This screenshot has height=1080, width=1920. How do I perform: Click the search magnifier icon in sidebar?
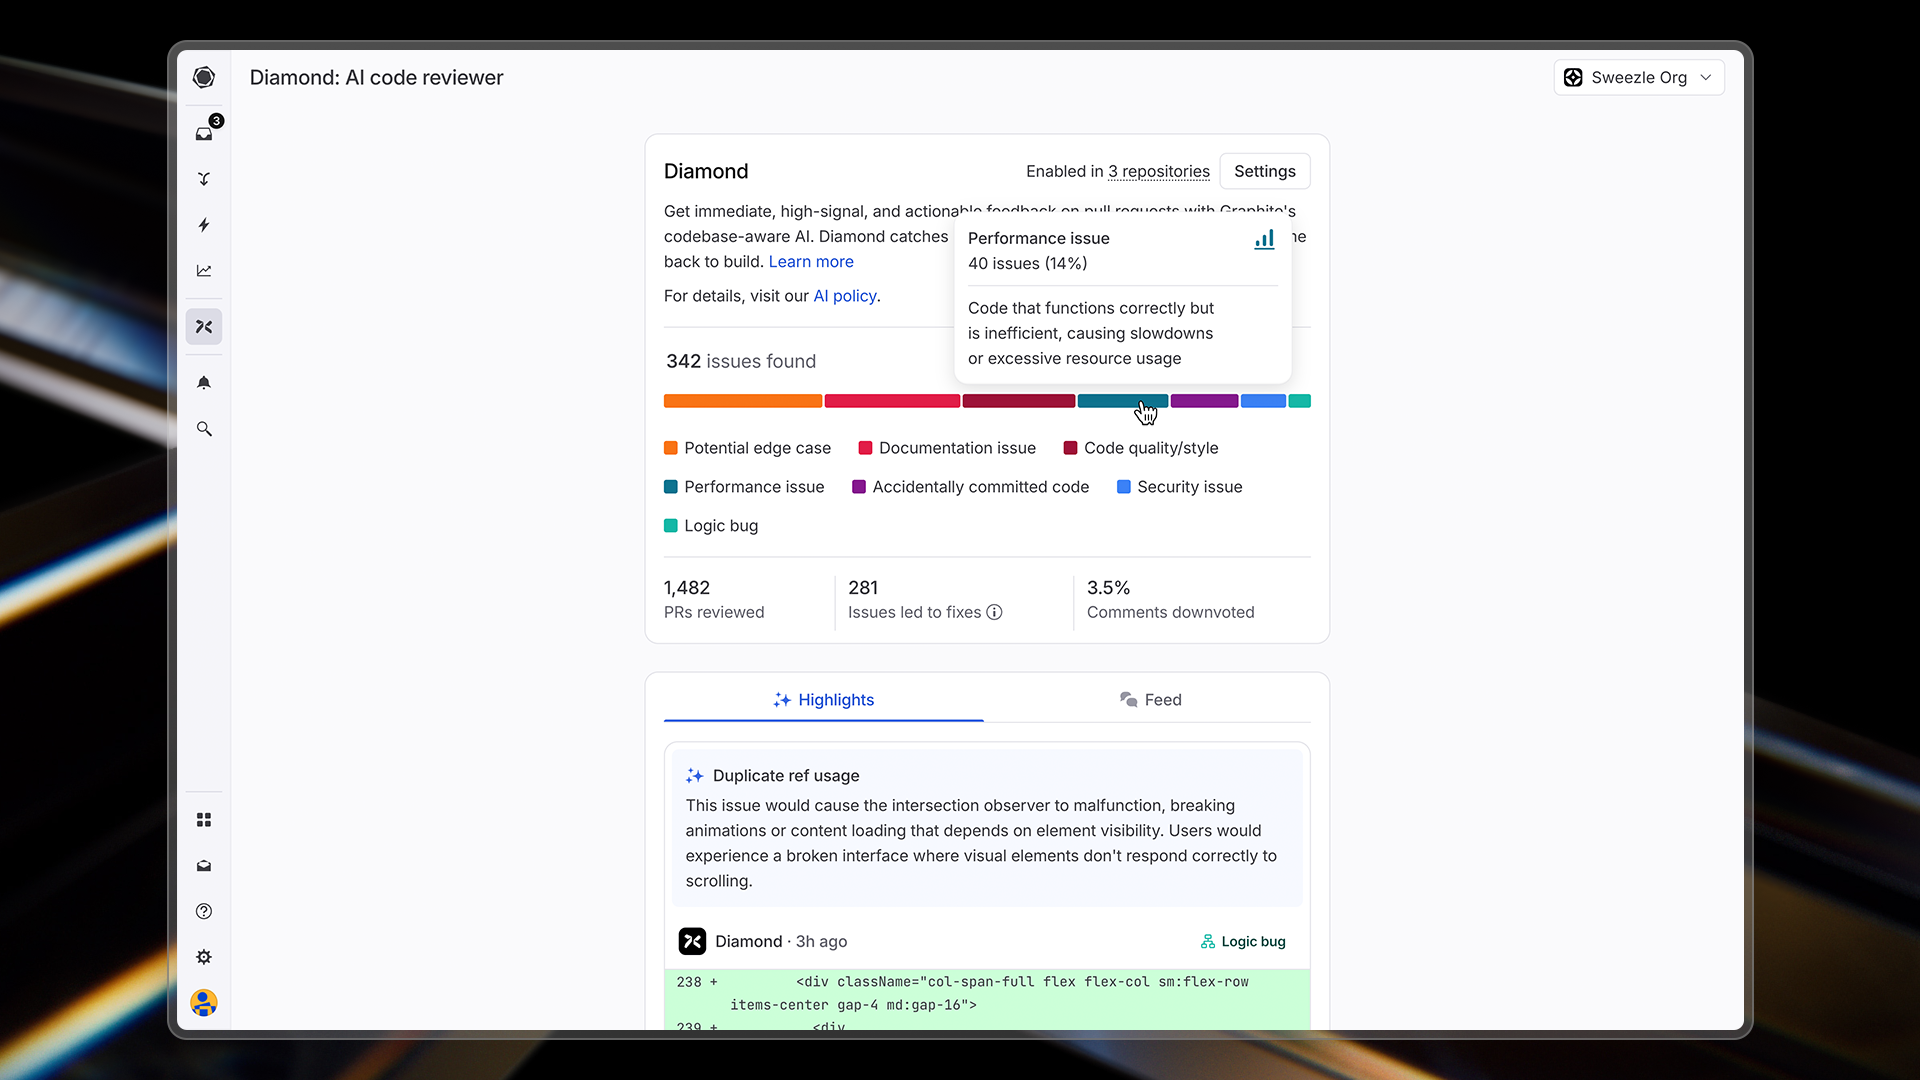(x=204, y=429)
